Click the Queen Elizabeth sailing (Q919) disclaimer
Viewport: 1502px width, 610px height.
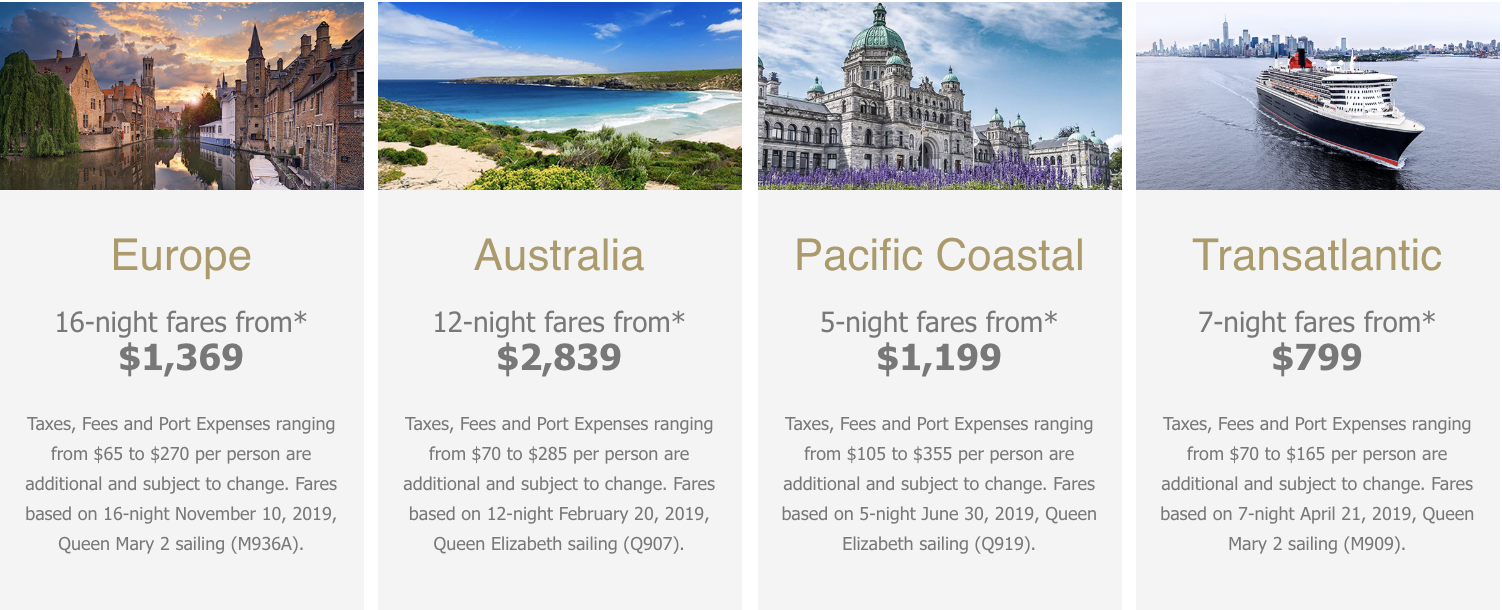(939, 484)
